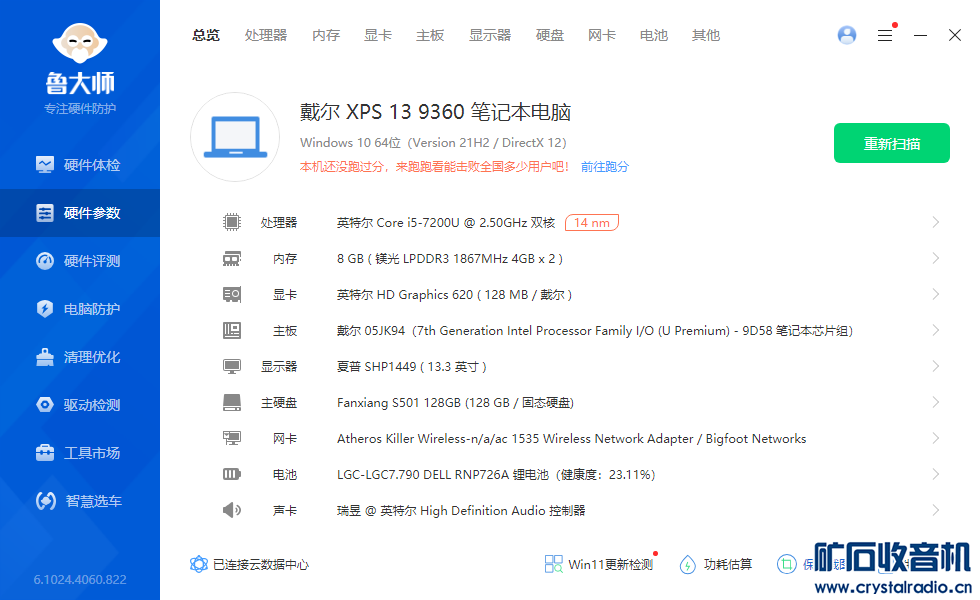Switch to the 硬盘 tab
This screenshot has height=600, width=980.
click(550, 35)
